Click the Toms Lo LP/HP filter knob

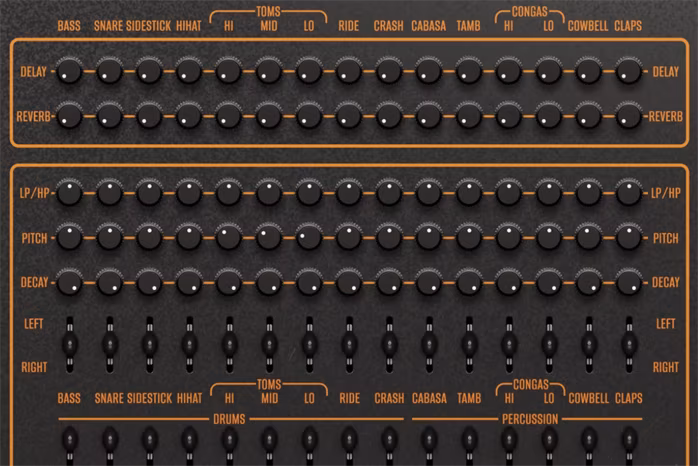(309, 193)
